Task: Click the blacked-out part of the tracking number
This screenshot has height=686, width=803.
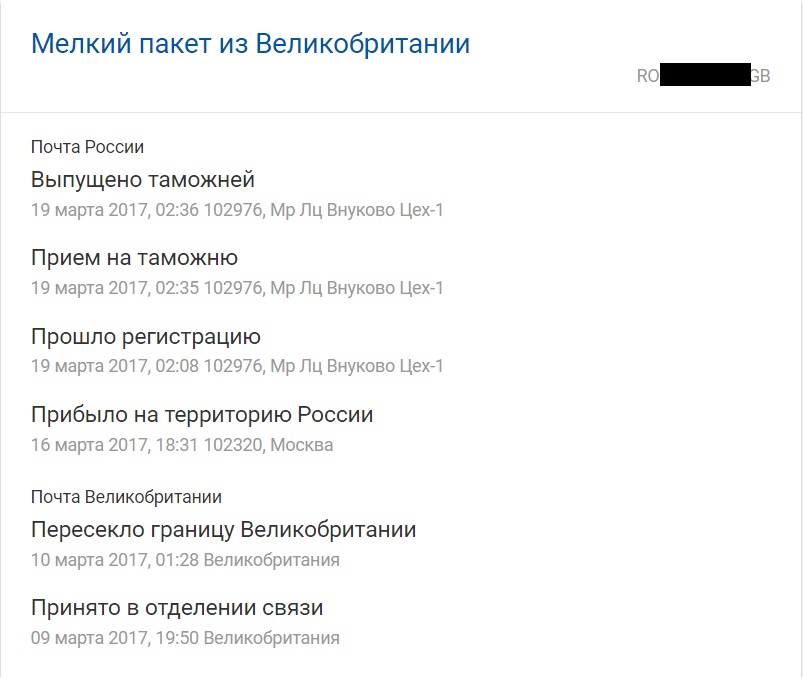Action: [x=705, y=76]
